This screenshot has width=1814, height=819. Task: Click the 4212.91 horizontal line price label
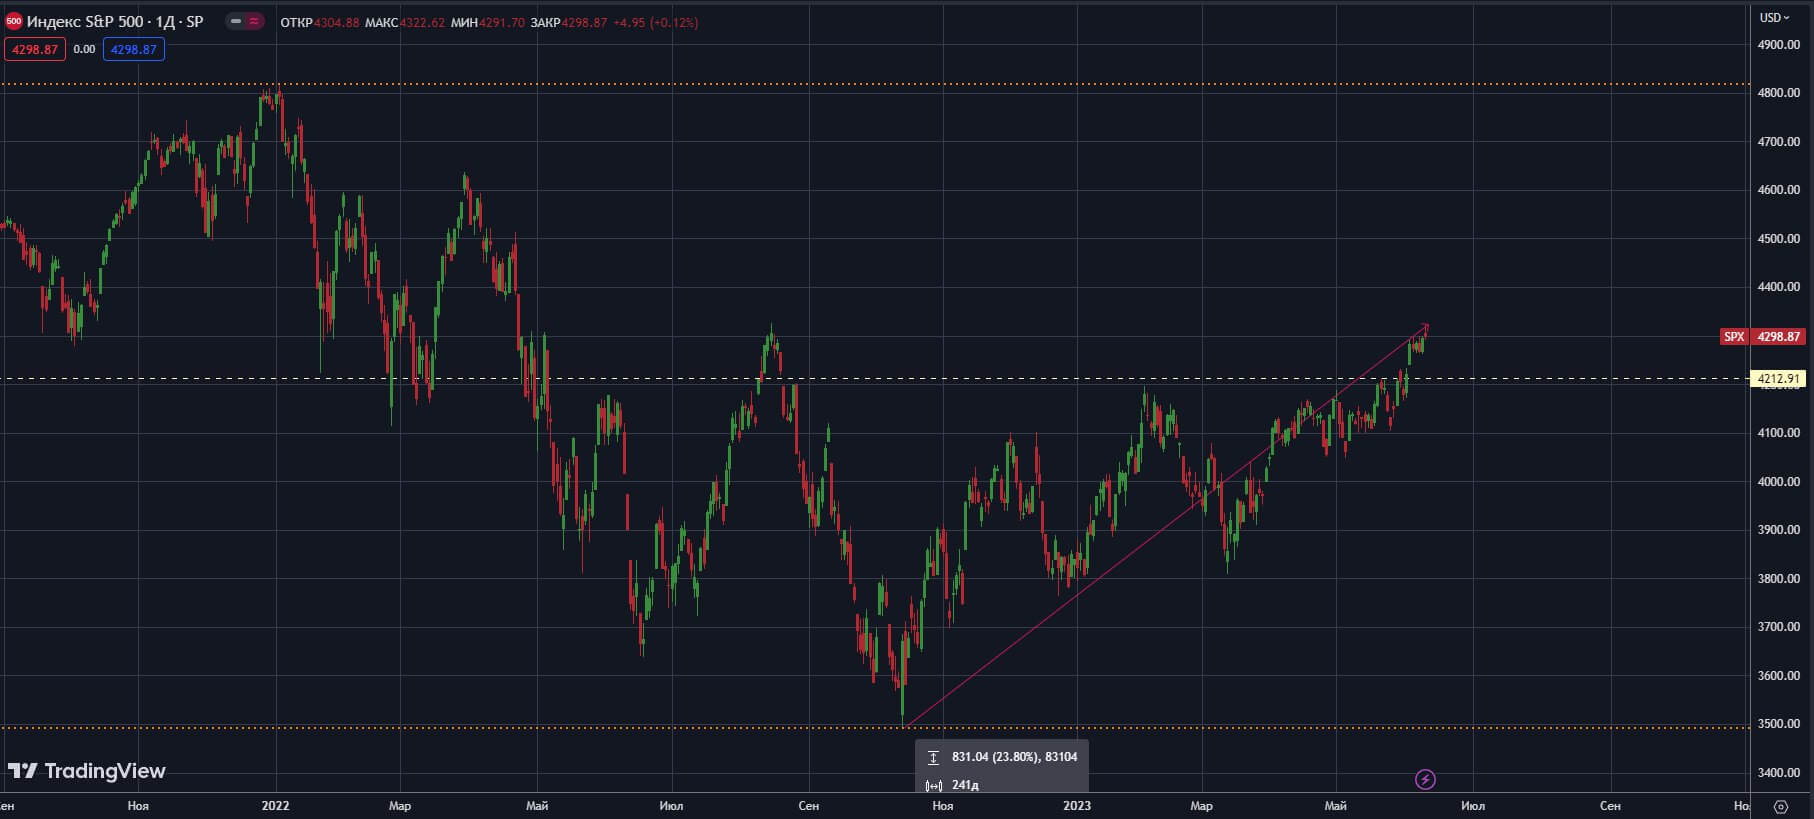[1777, 379]
